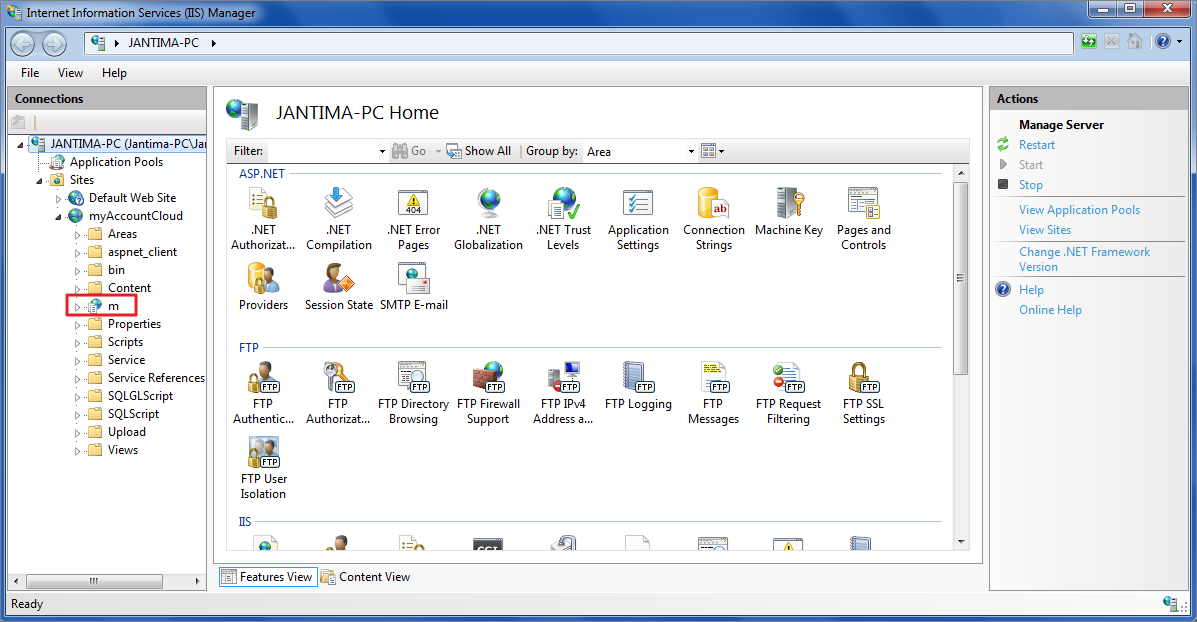Expand the m application node

[77, 307]
